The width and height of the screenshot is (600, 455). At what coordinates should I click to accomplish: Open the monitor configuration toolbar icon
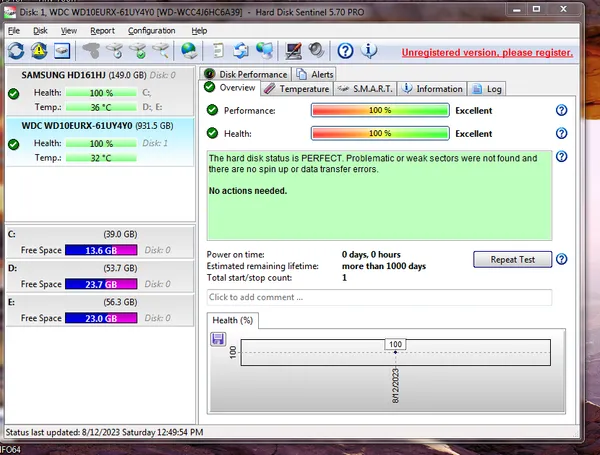(x=293, y=51)
